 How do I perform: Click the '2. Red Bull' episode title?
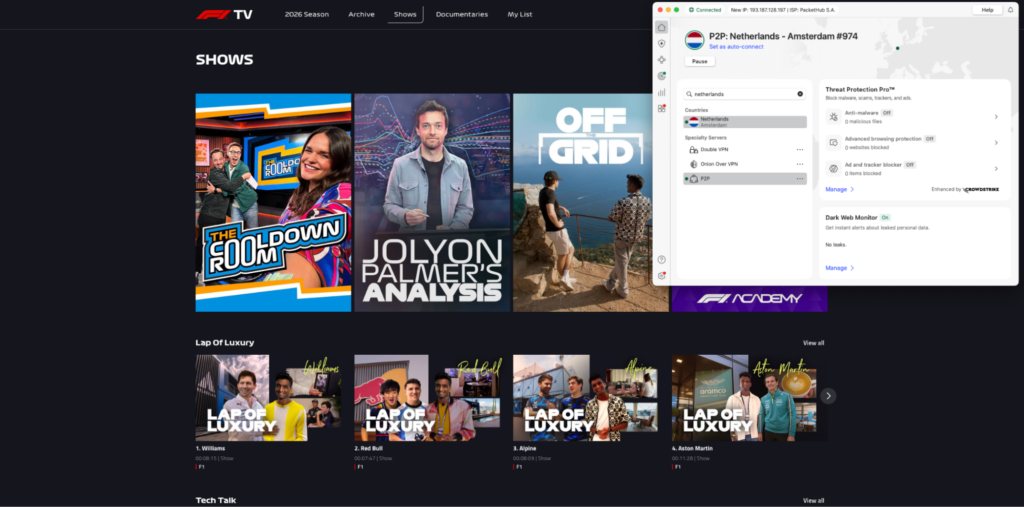tap(369, 449)
